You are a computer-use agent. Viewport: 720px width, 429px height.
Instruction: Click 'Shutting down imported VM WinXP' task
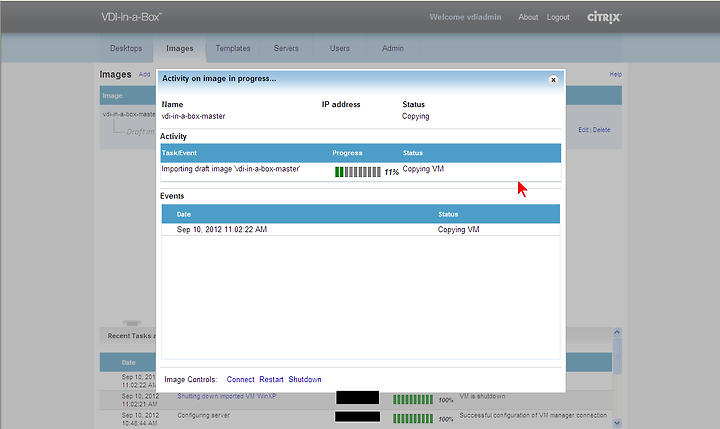click(227, 396)
